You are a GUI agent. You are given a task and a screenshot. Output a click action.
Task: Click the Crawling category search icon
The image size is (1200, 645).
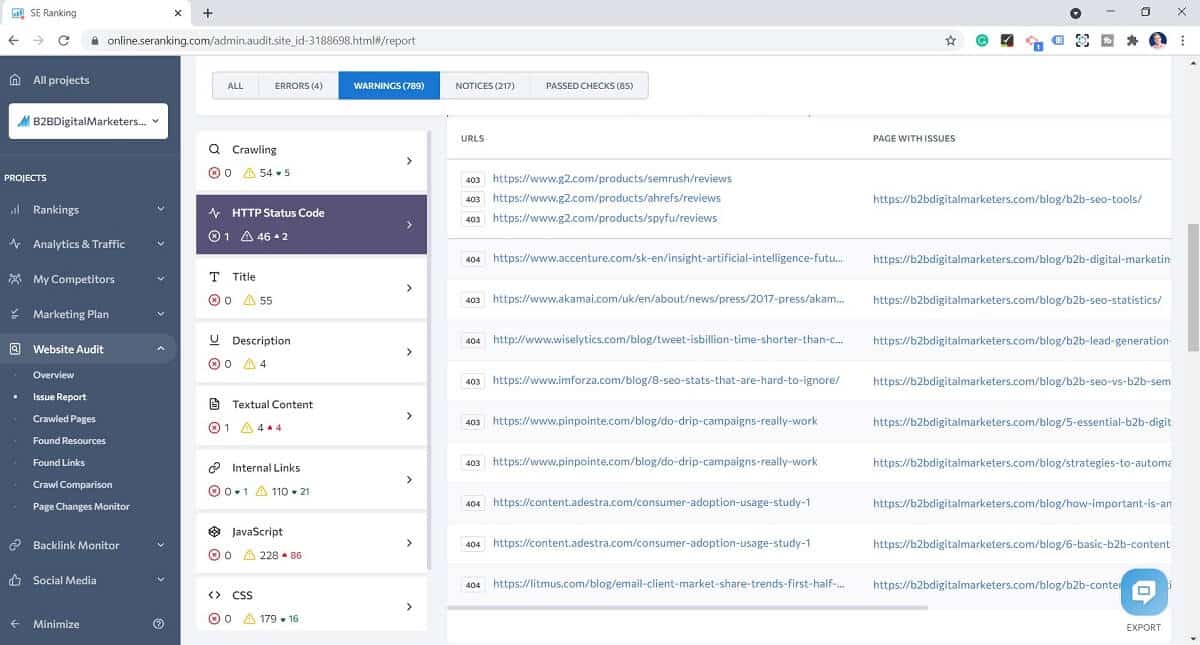point(214,149)
